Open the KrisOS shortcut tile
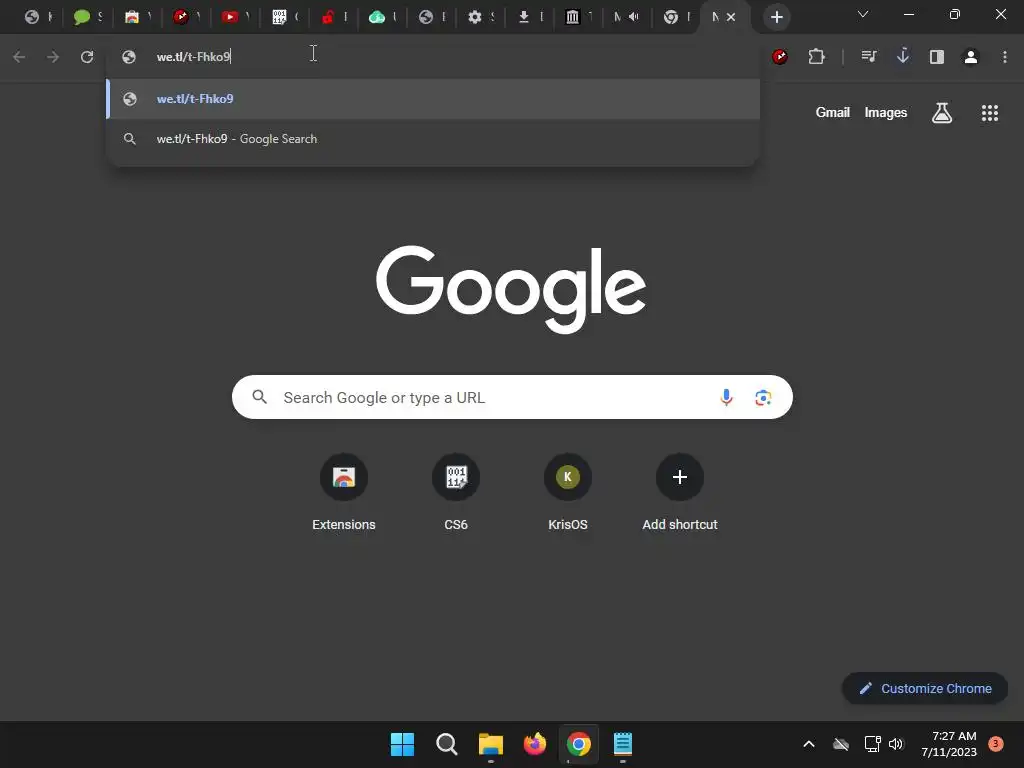Screen dimensions: 1024x768 pos(568,494)
